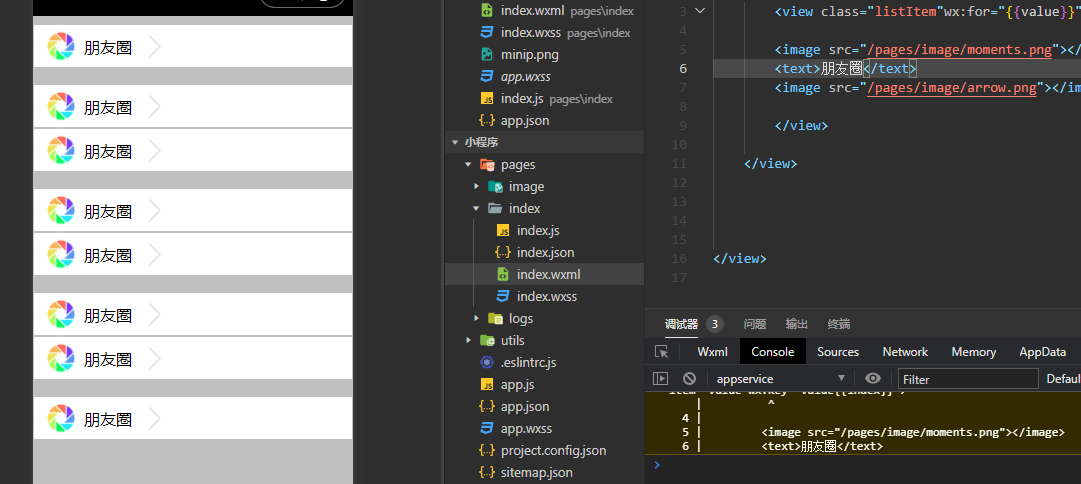Open the 终端 panel tab
This screenshot has width=1081, height=484.
tap(839, 324)
